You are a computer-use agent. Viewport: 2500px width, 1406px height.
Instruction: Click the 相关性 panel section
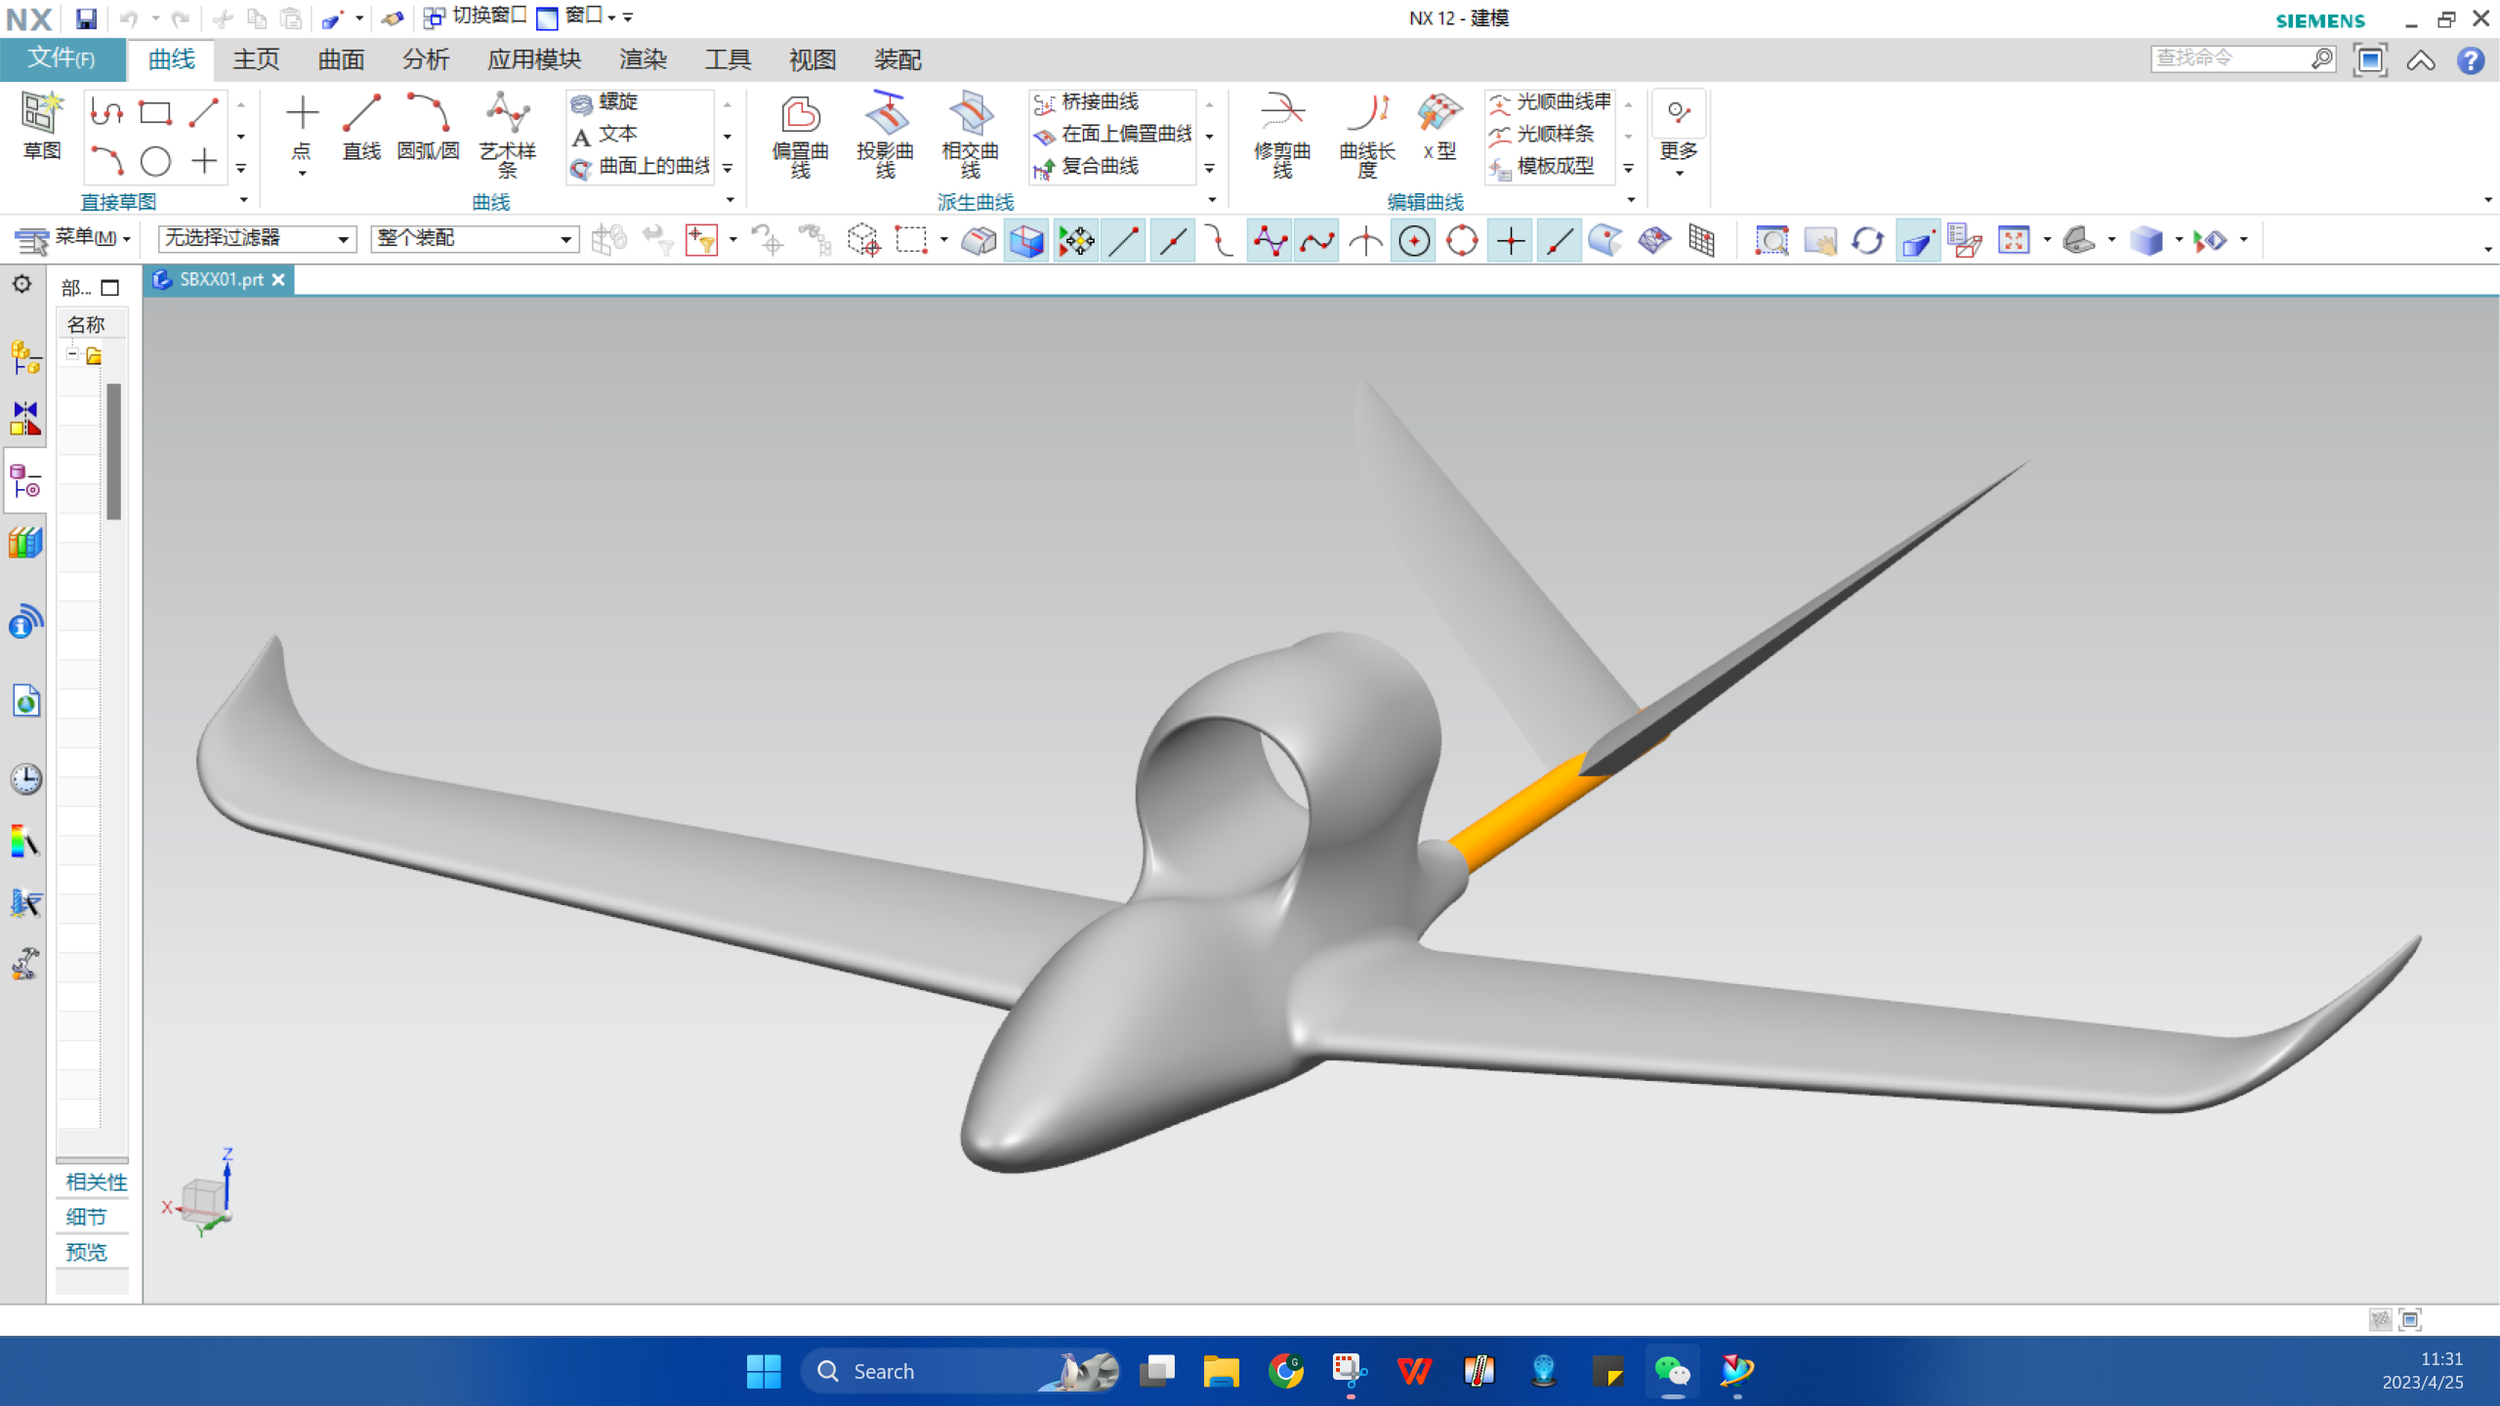click(95, 1181)
